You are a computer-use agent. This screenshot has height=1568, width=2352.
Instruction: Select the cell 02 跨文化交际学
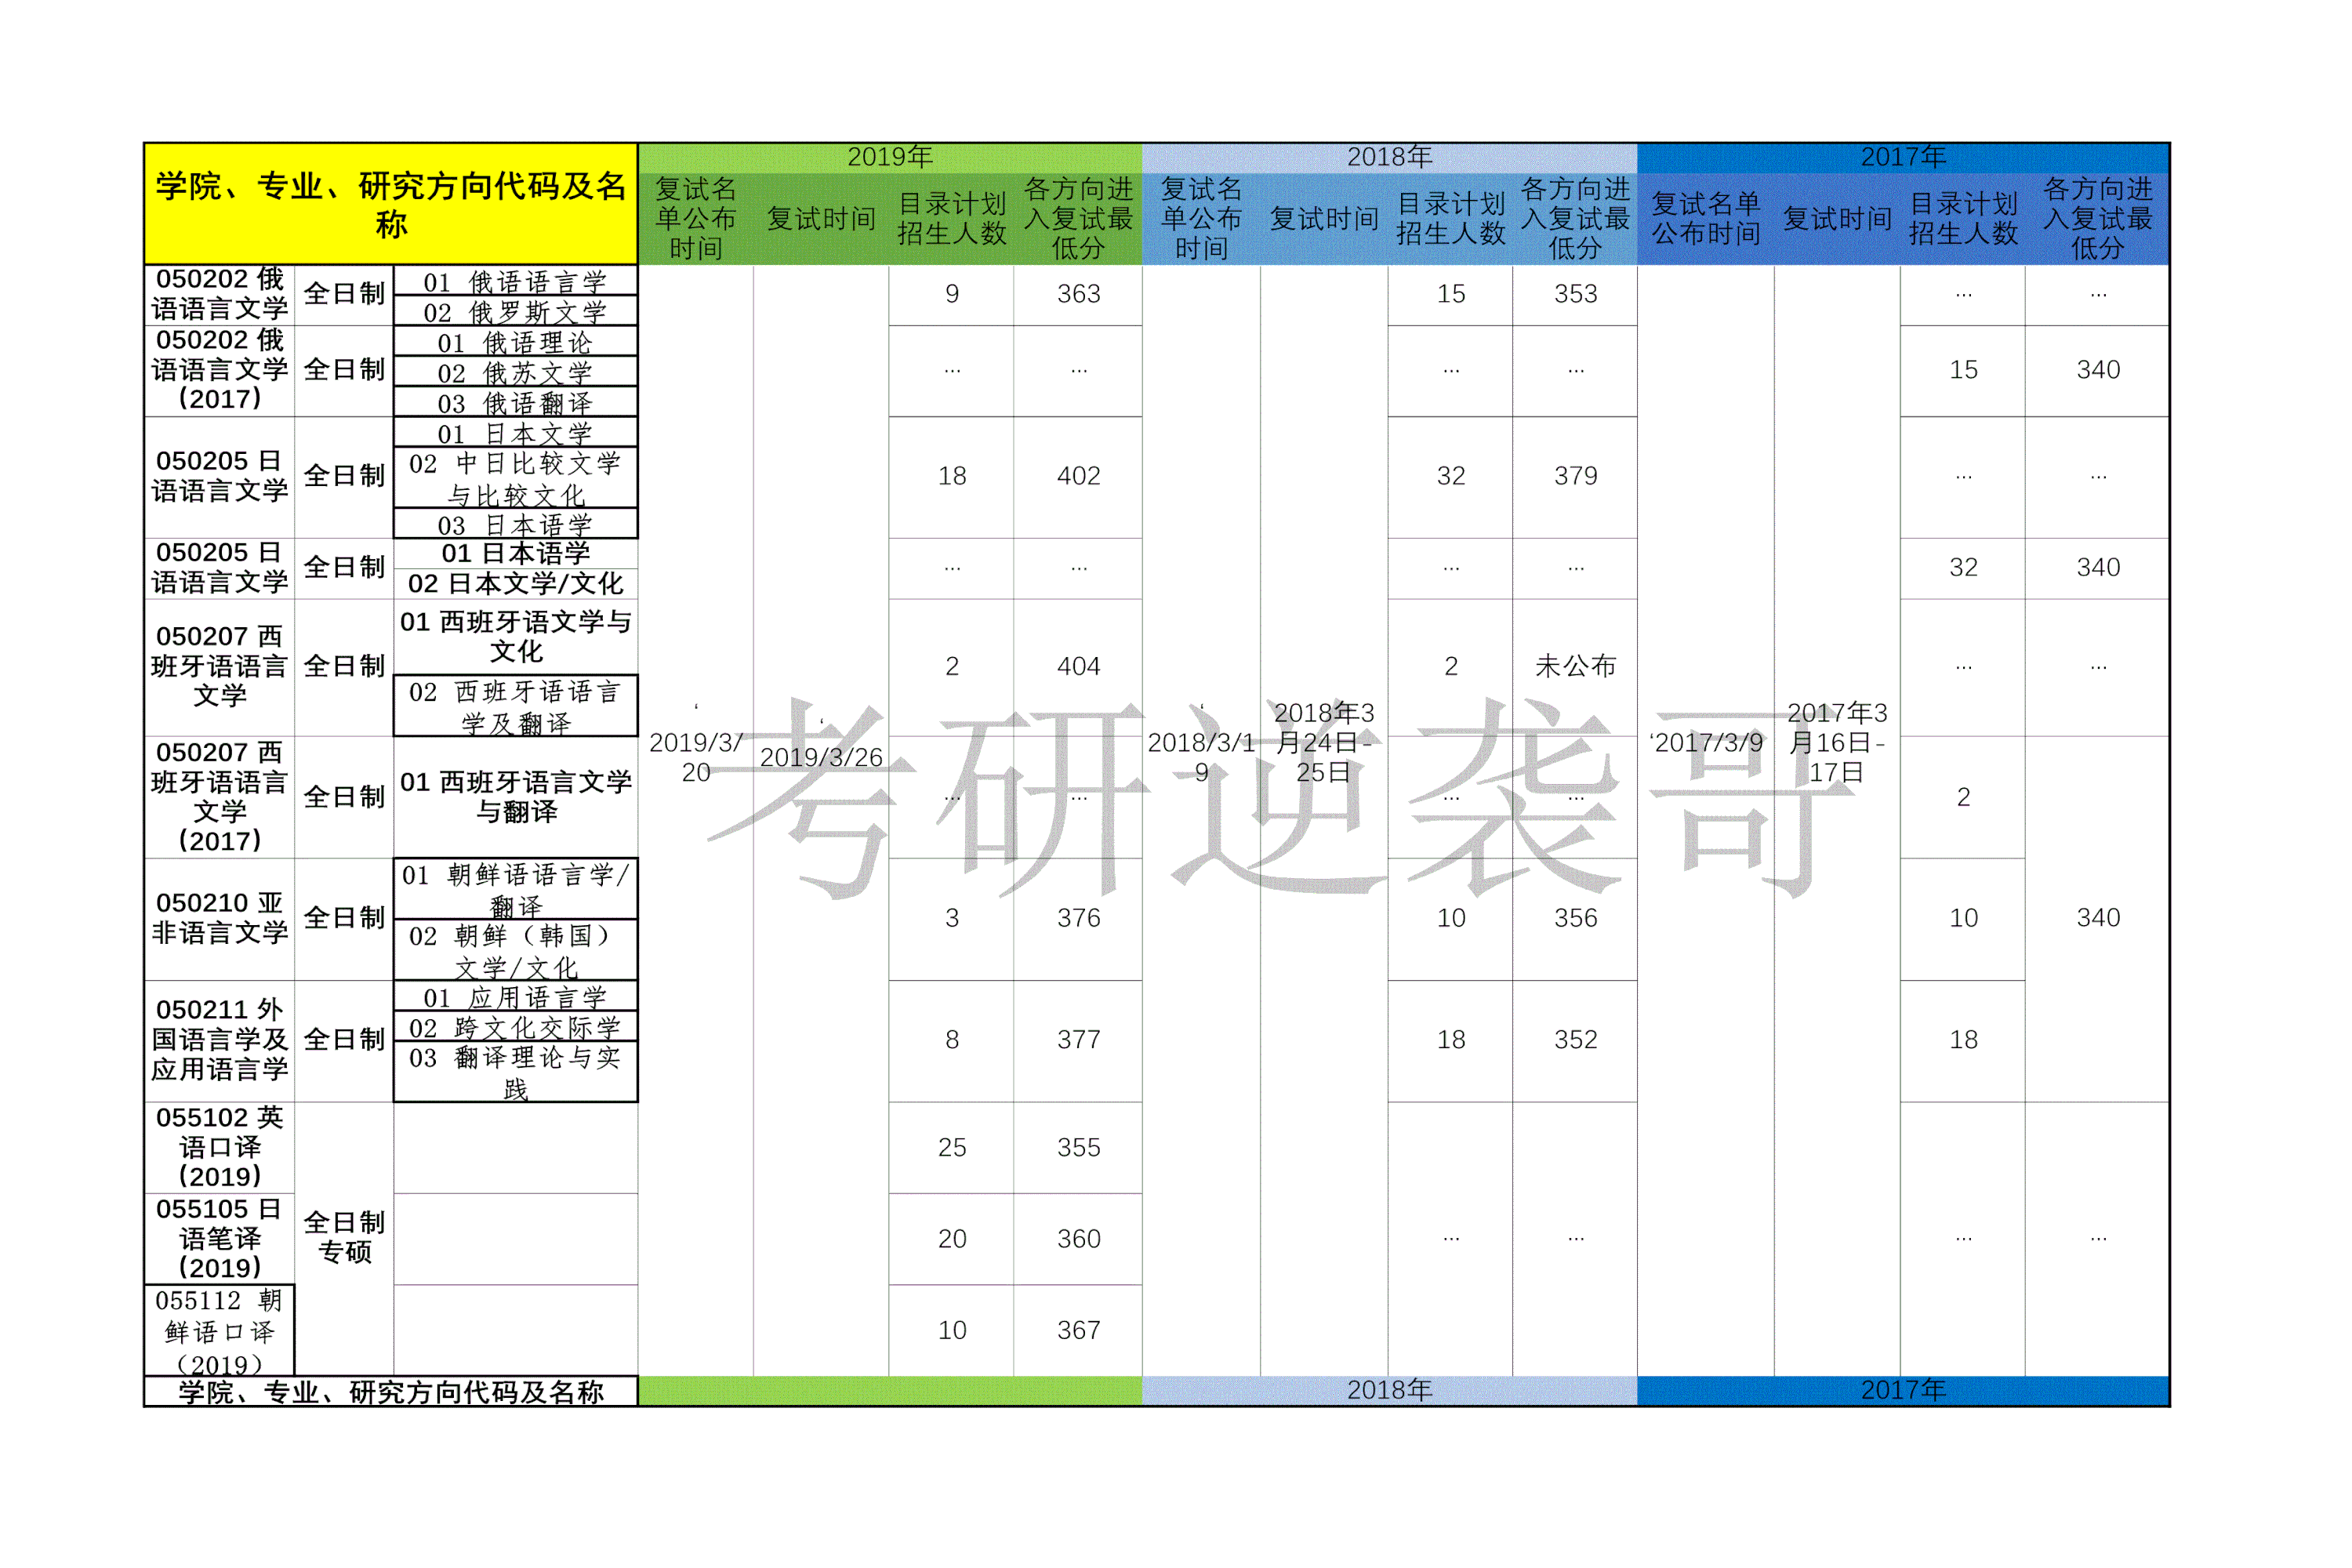pos(516,1027)
